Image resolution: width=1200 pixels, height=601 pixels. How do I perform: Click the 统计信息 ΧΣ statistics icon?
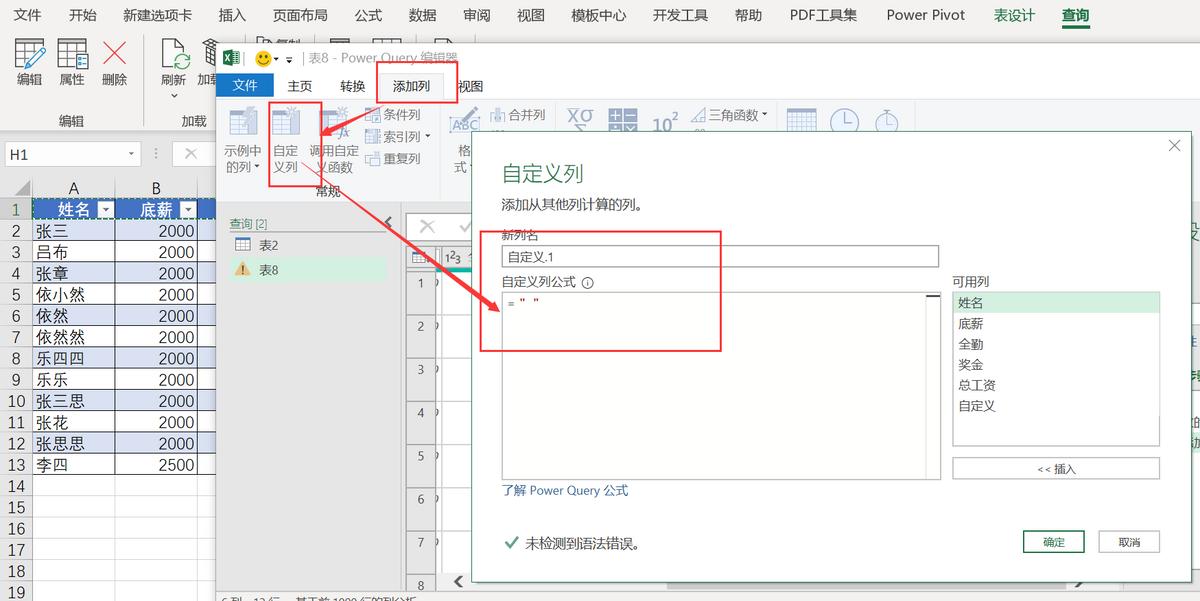(x=580, y=118)
